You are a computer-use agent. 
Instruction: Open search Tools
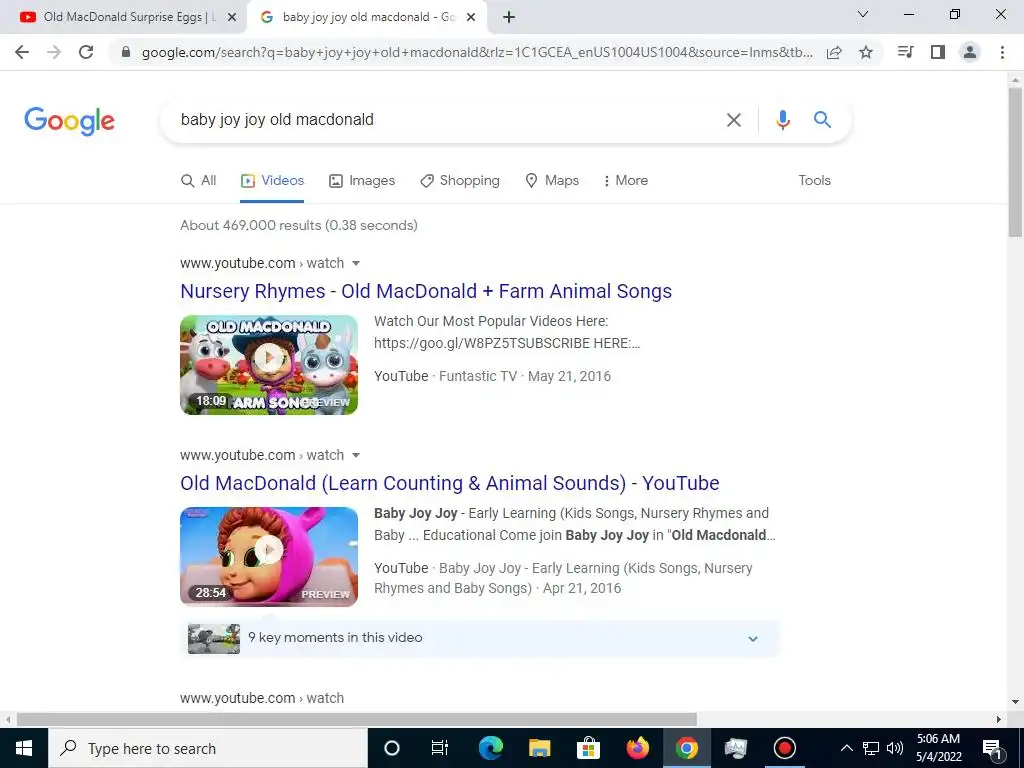click(x=814, y=180)
